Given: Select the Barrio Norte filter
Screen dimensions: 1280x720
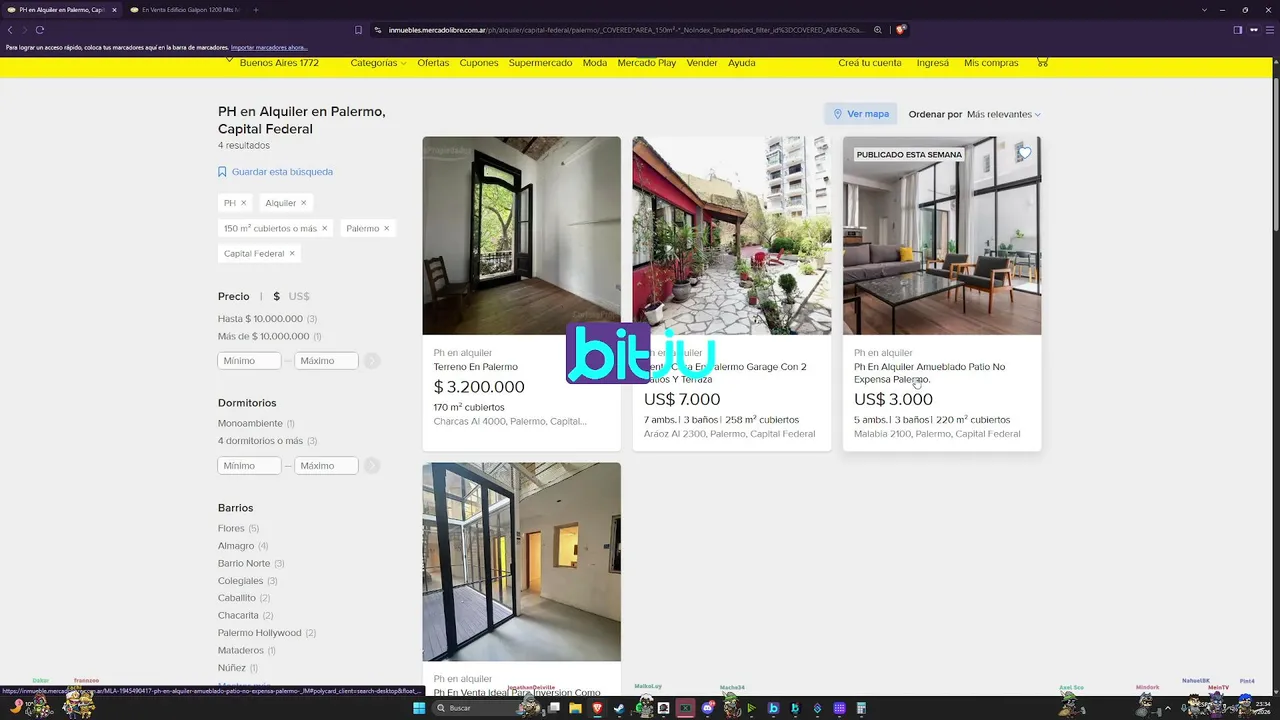Looking at the screenshot, I should 251,563.
